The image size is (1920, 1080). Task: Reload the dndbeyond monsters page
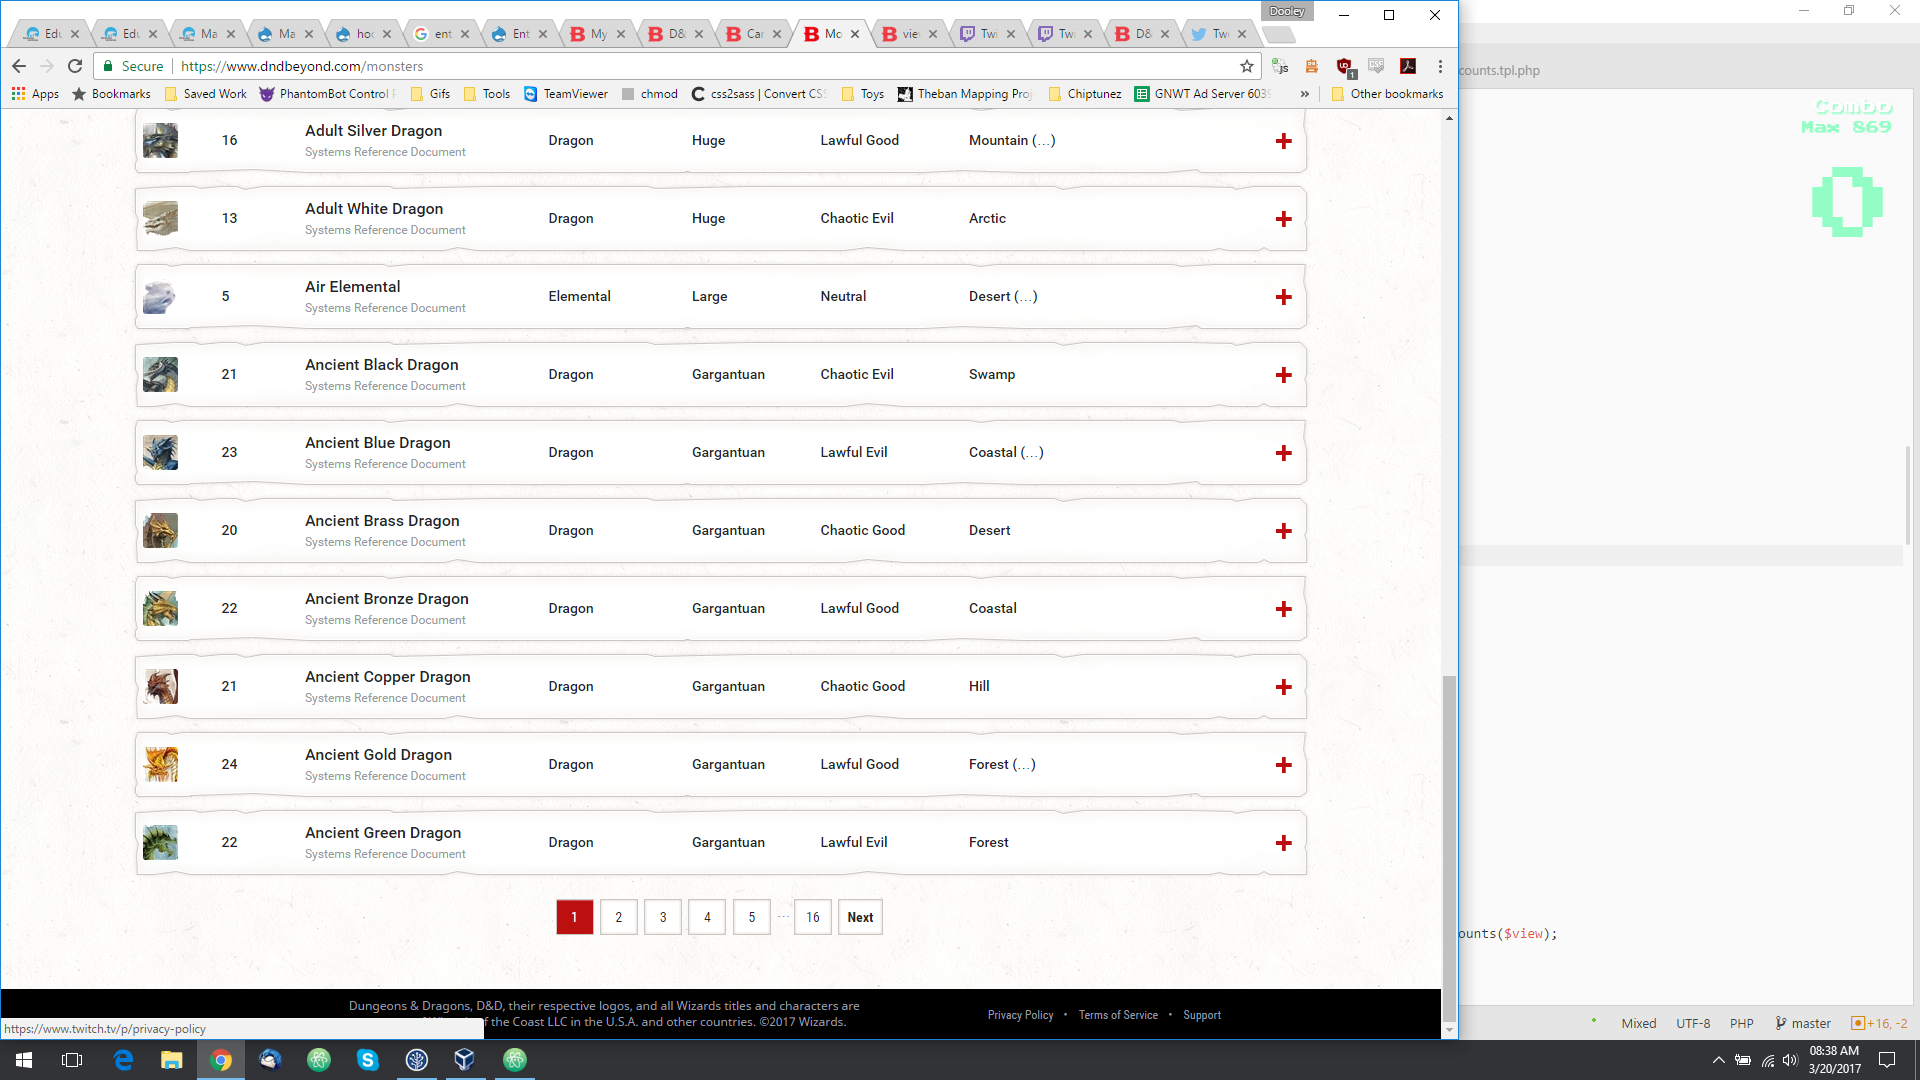[x=75, y=66]
